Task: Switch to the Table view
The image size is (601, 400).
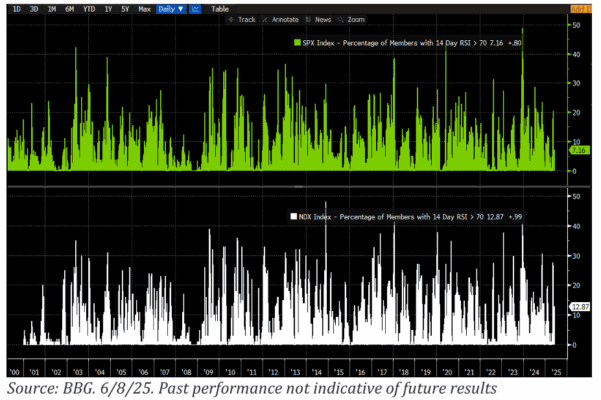Action: click(x=218, y=8)
